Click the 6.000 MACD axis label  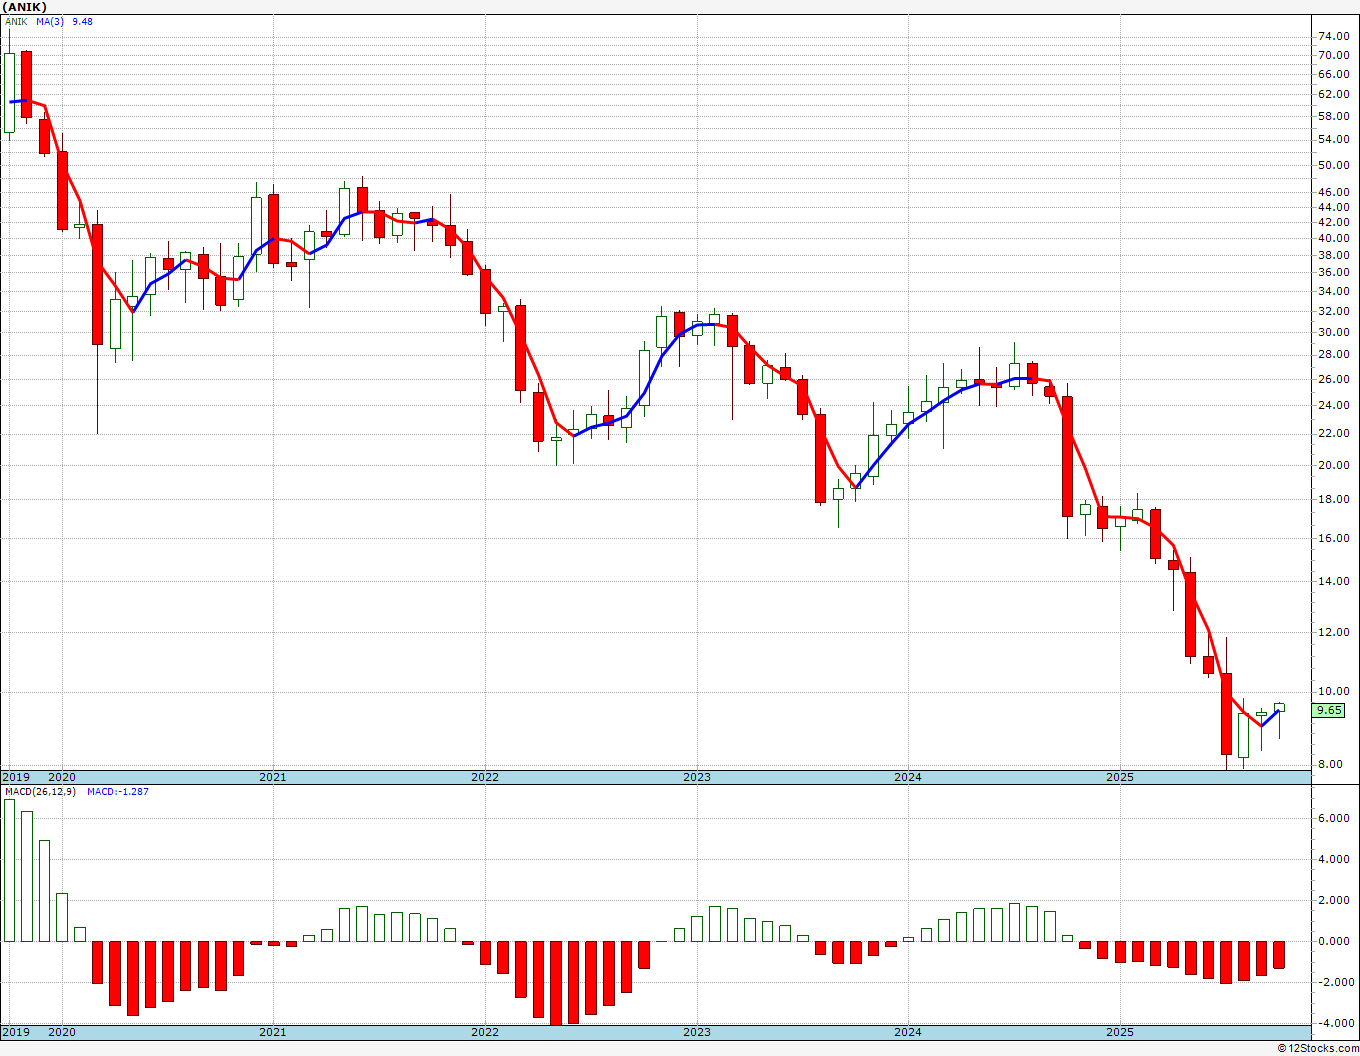(1334, 818)
